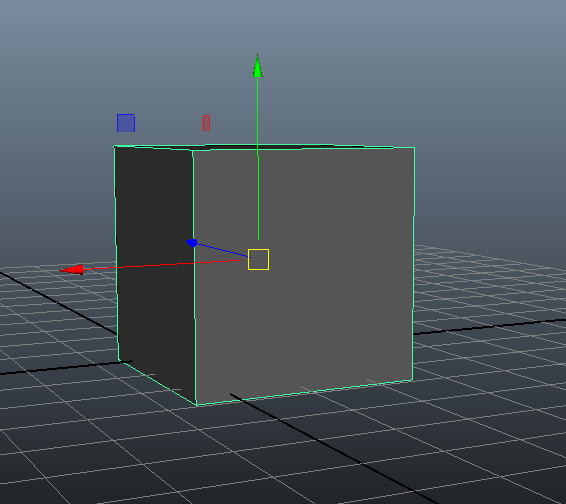Click the red plane handle above cube
The image size is (566, 504).
tap(206, 123)
